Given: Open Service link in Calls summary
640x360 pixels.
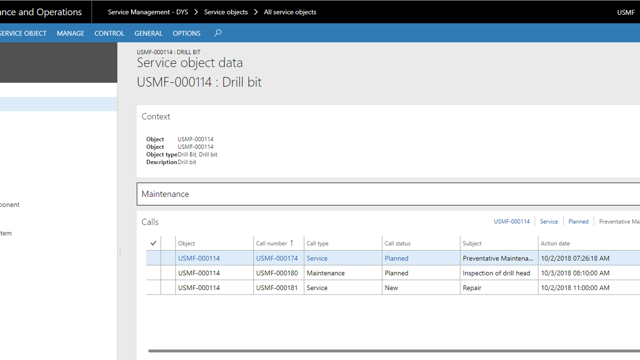Looking at the screenshot, I should tap(549, 221).
